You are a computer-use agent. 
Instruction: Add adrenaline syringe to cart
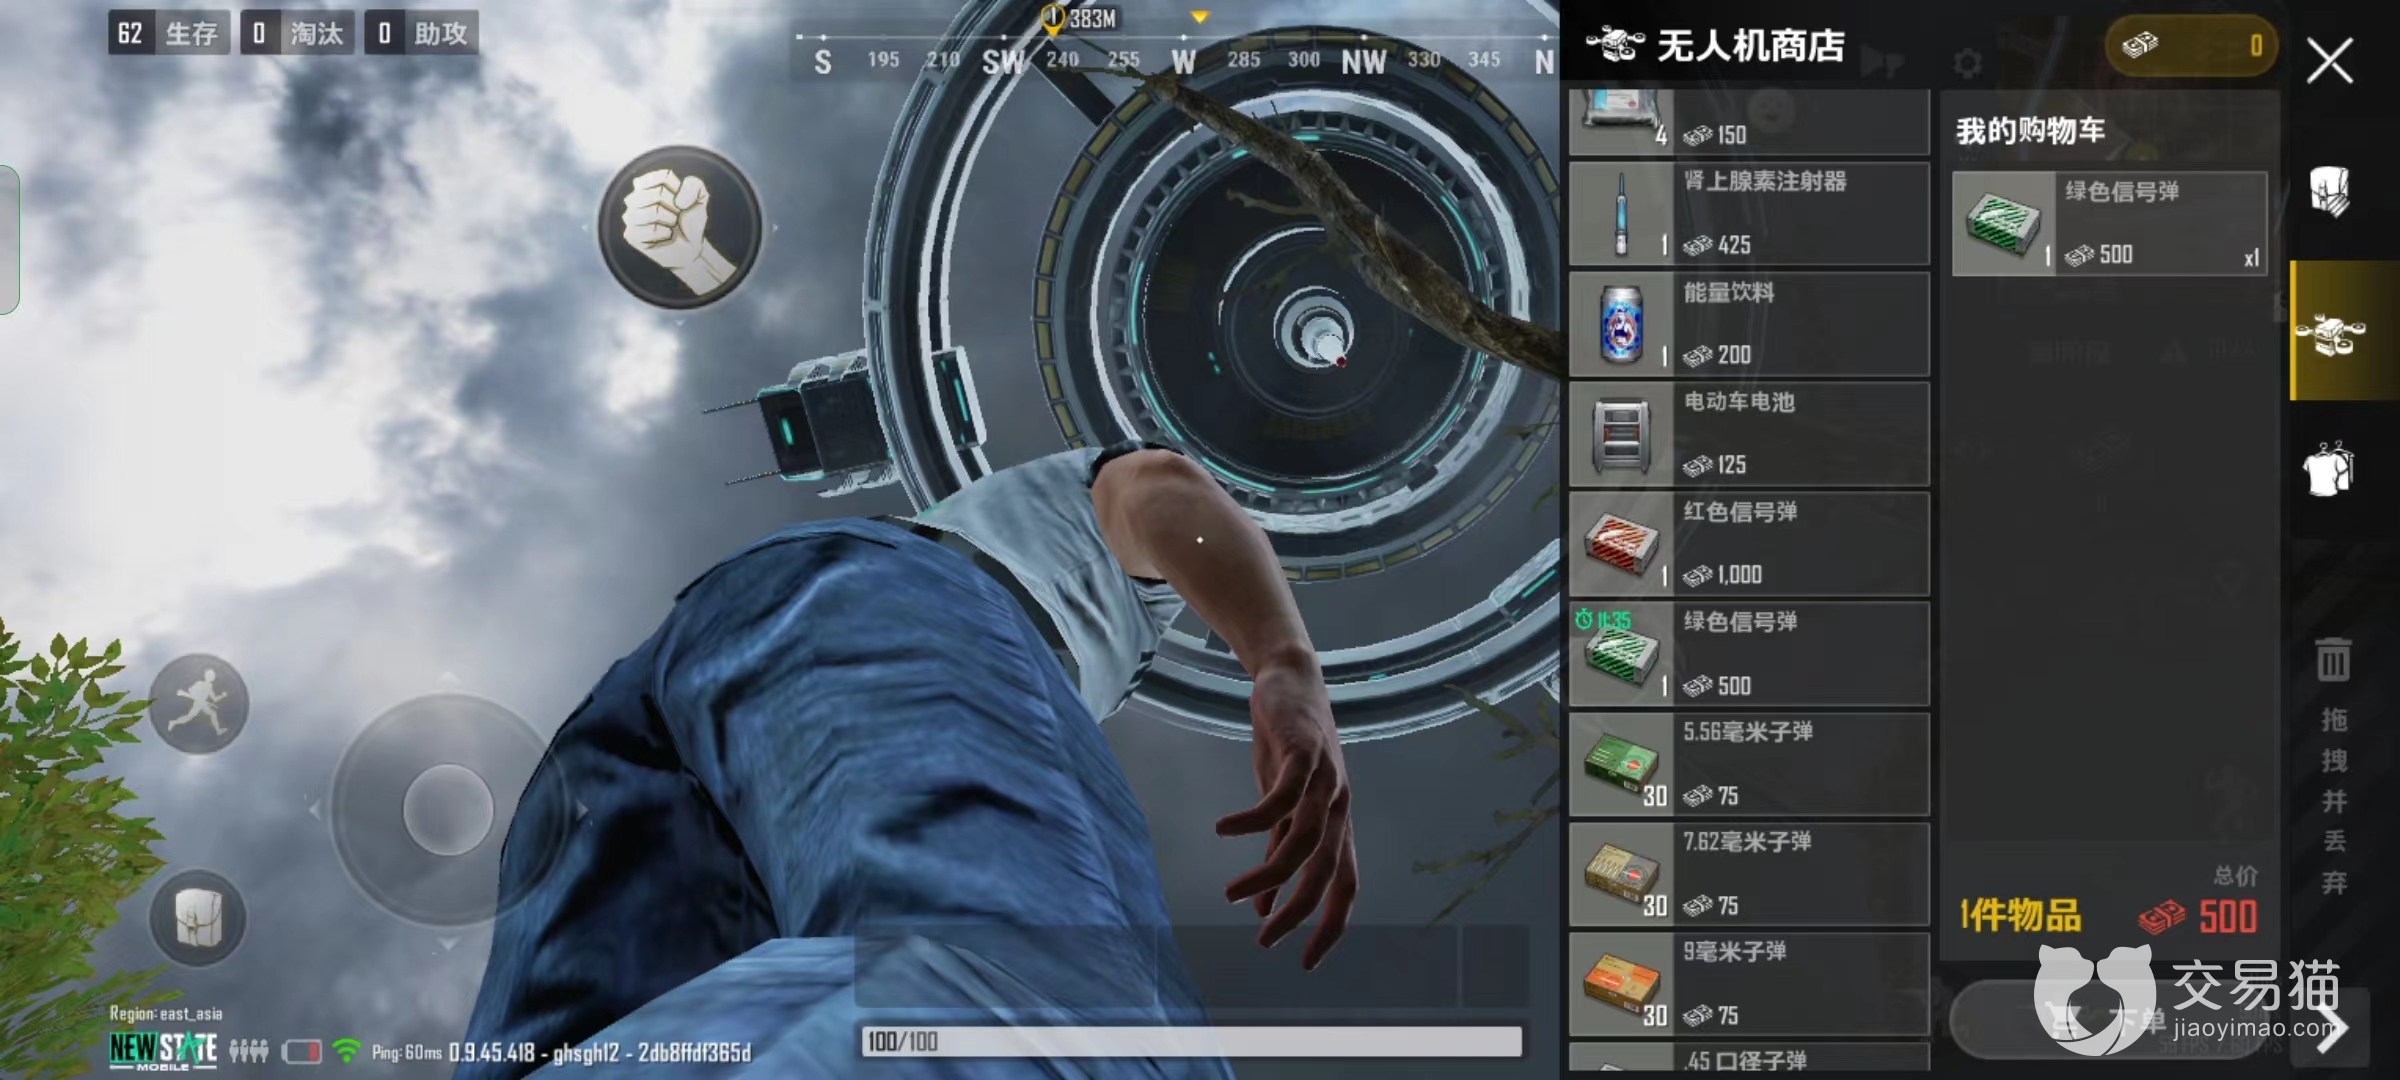(1748, 214)
